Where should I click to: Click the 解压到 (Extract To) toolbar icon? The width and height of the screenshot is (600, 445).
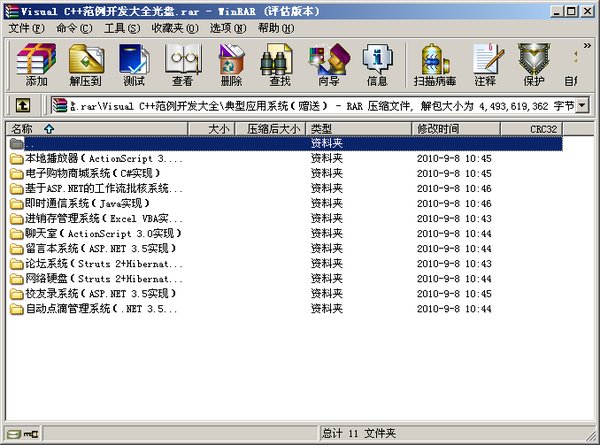86,64
